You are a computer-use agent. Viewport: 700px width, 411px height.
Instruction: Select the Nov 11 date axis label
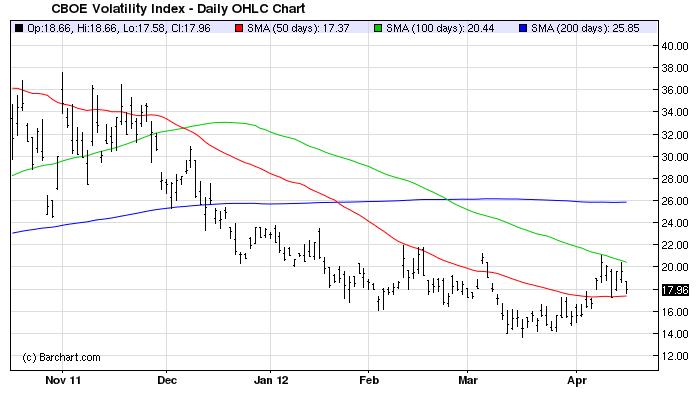tap(64, 380)
